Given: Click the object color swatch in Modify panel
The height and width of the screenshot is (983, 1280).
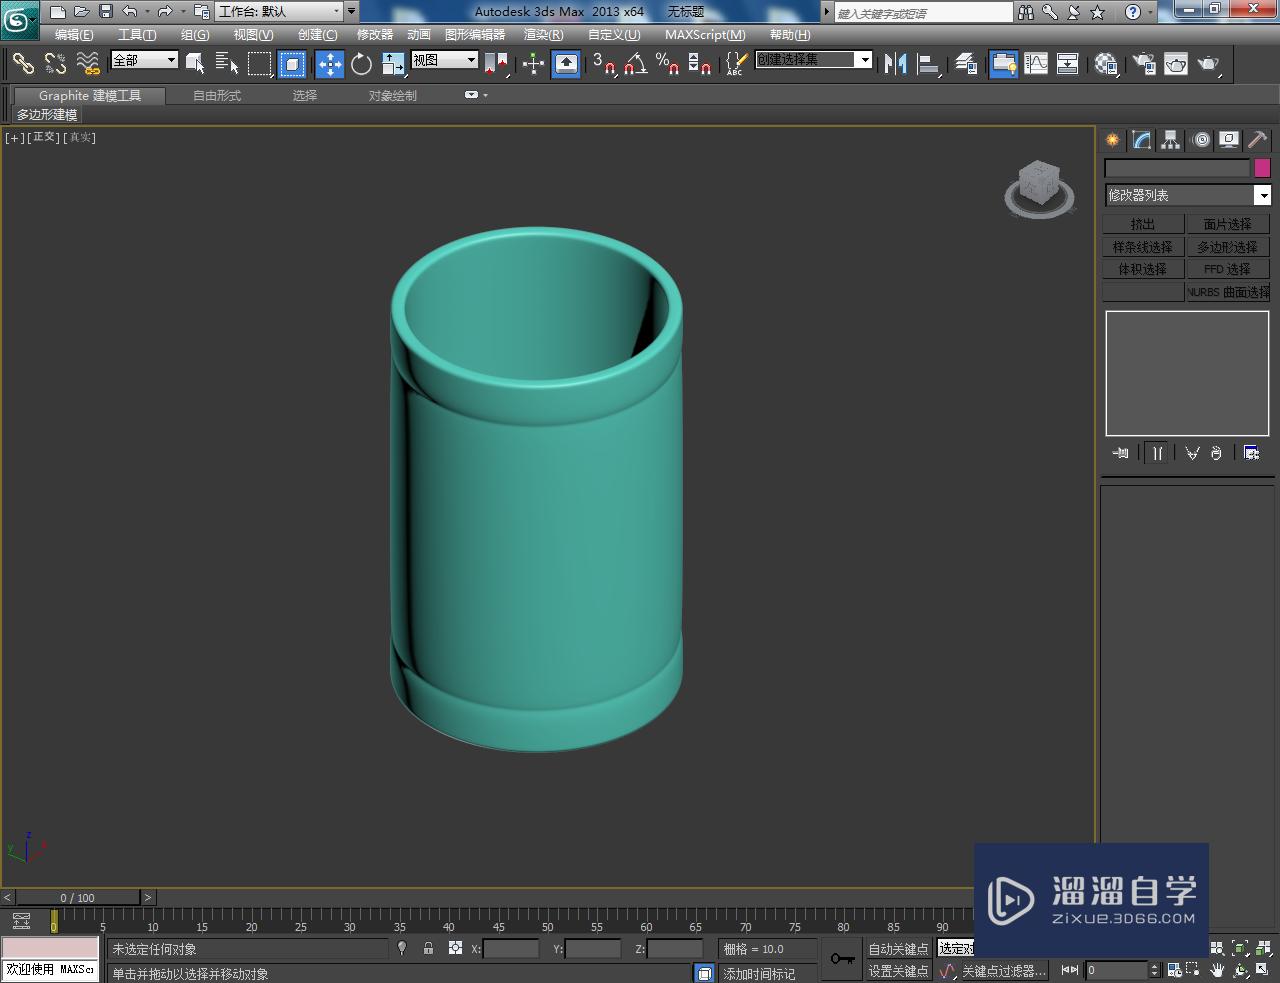Looking at the screenshot, I should [1262, 168].
